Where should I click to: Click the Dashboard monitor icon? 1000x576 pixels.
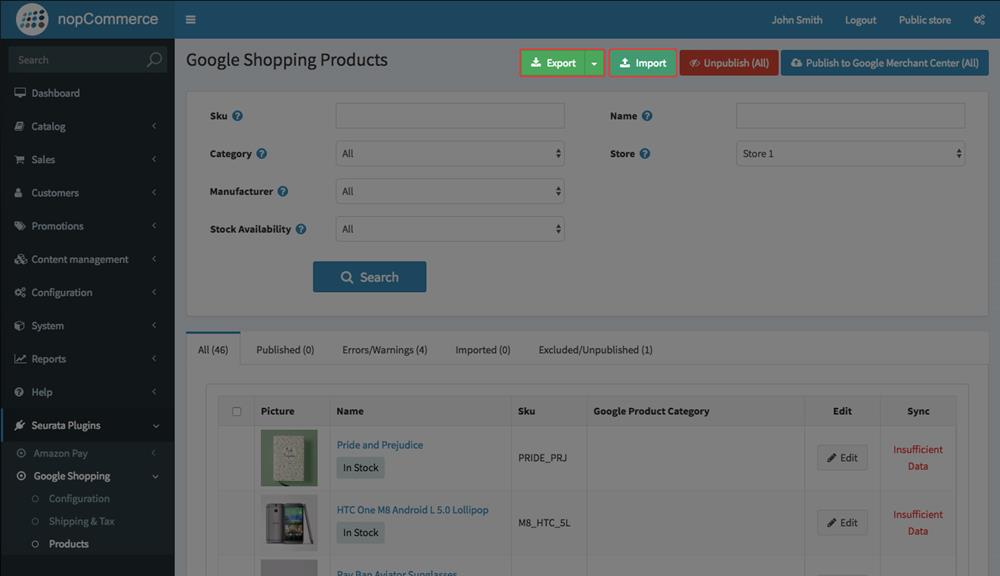click(x=20, y=93)
